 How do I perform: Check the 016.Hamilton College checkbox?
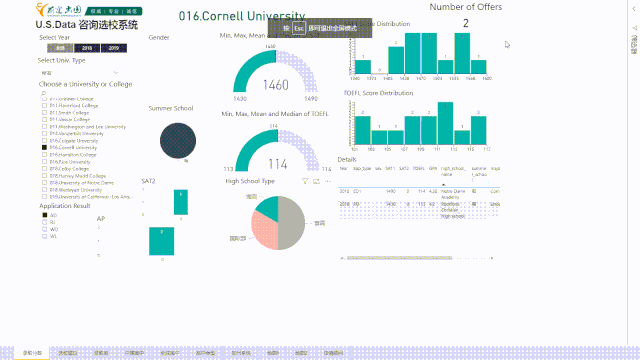tap(44, 155)
